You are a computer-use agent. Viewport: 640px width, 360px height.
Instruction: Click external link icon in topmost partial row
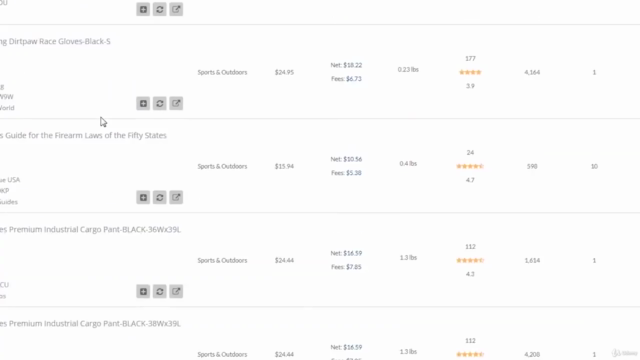click(176, 9)
